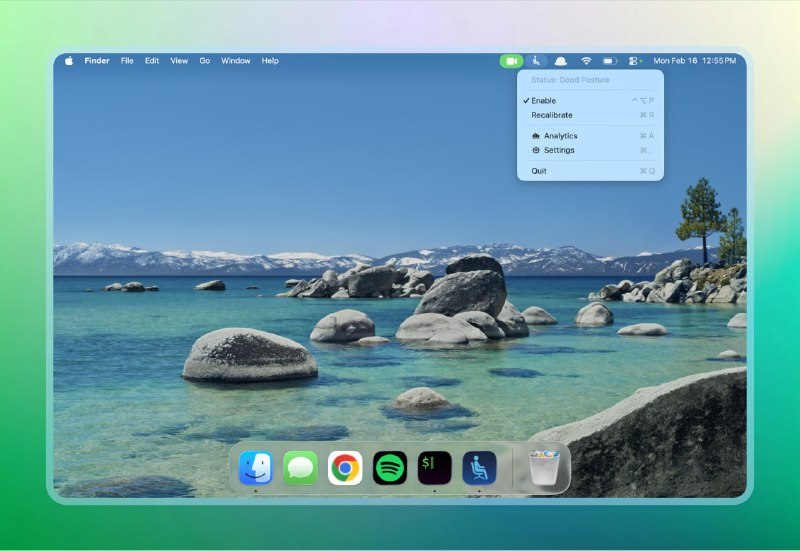
Task: Click the date and time clock
Action: (694, 61)
